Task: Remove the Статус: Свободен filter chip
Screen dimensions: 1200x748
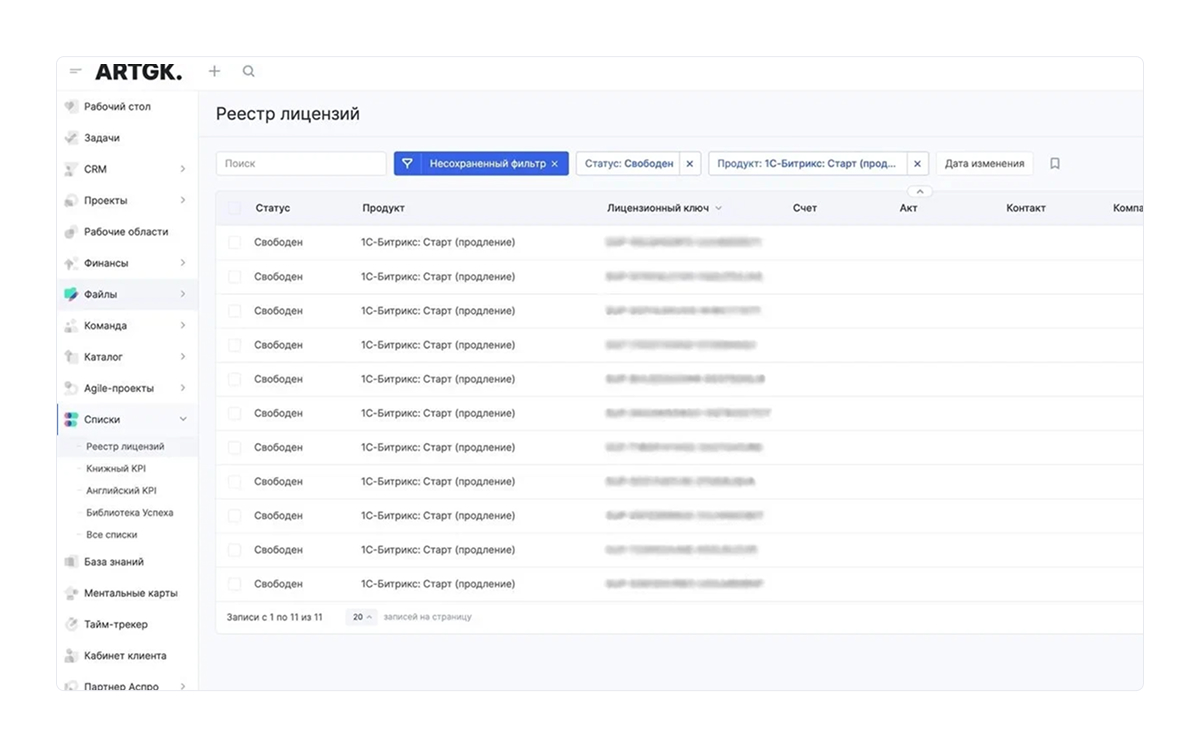Action: [x=689, y=164]
